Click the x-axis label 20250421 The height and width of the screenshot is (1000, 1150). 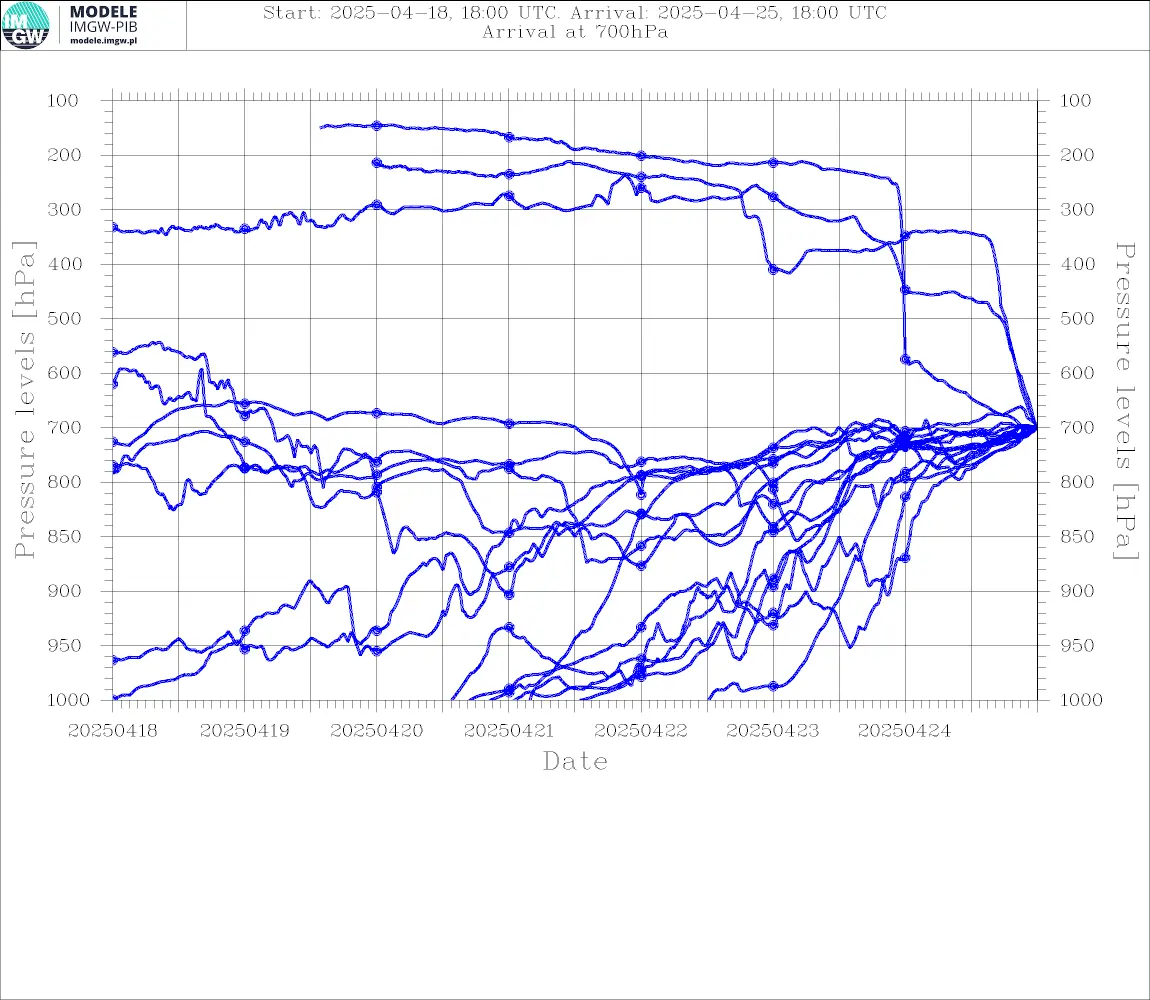tap(509, 731)
